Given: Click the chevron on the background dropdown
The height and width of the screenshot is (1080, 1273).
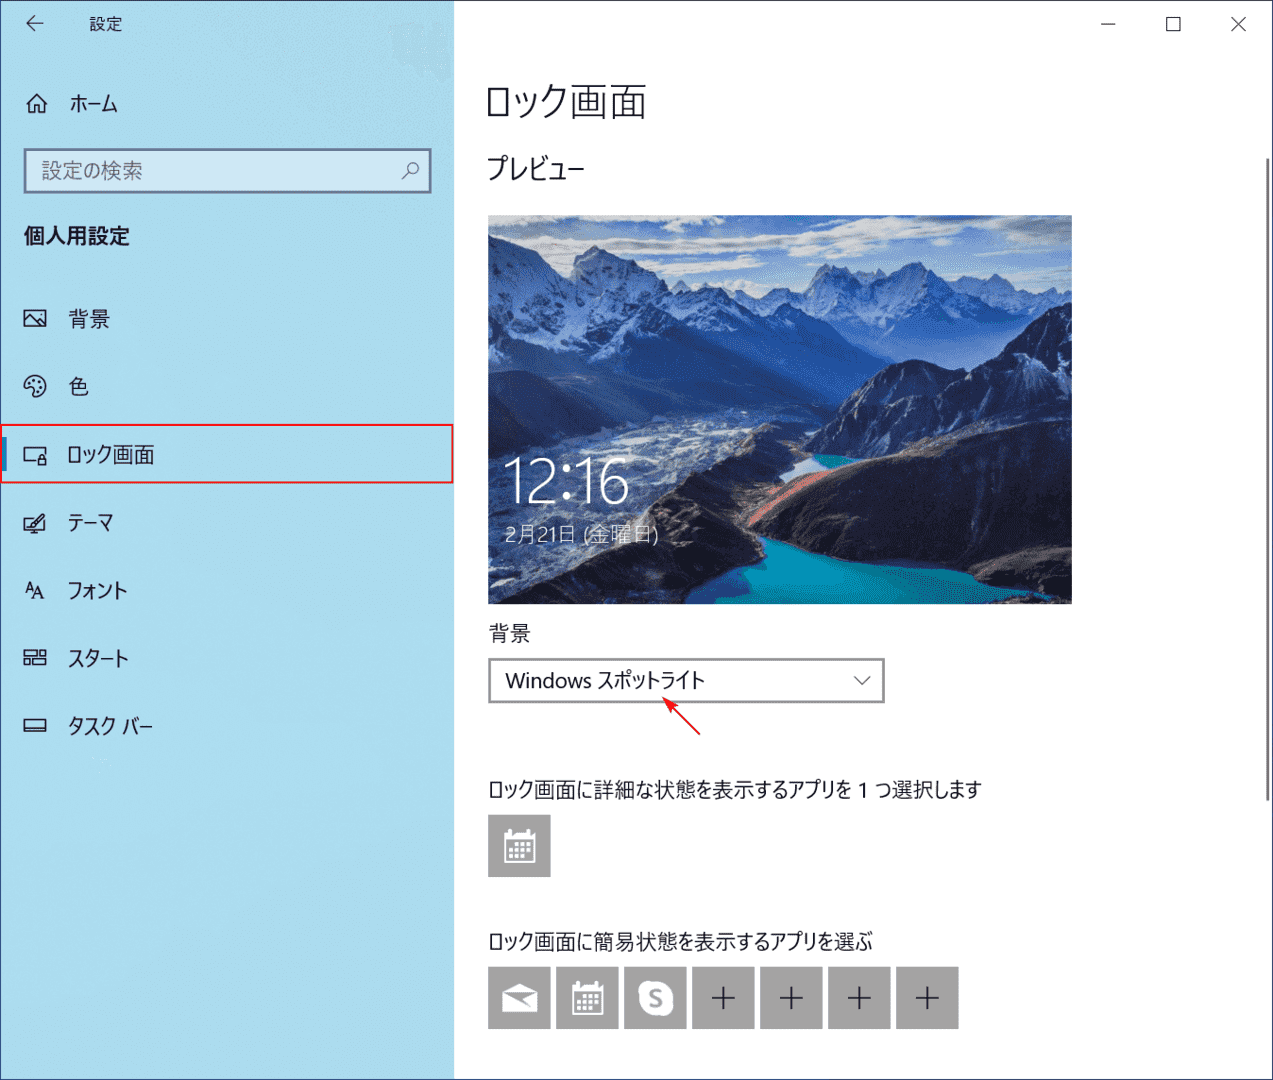Looking at the screenshot, I should tap(862, 681).
